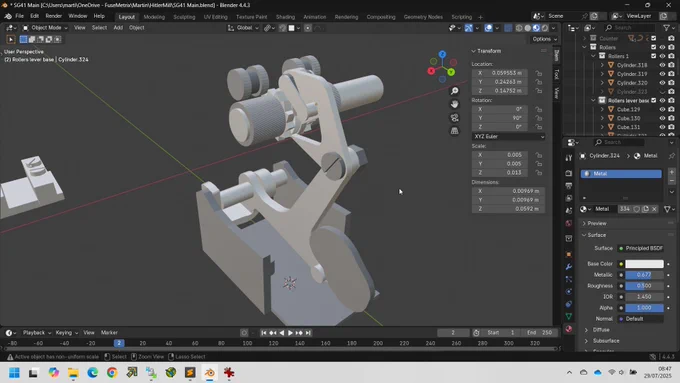Viewport: 680px width, 383px height.
Task: Click the Principled BSDF surface shader button
Action: point(641,249)
